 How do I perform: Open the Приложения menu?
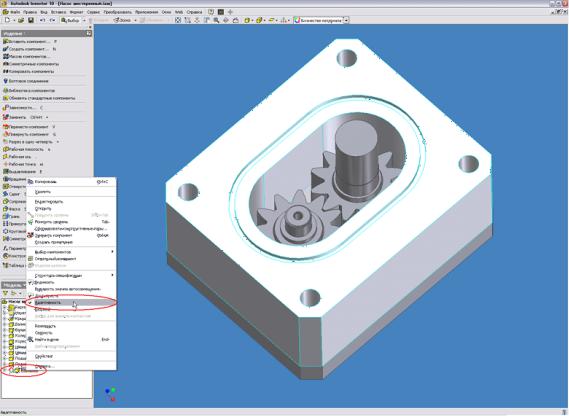coord(147,12)
